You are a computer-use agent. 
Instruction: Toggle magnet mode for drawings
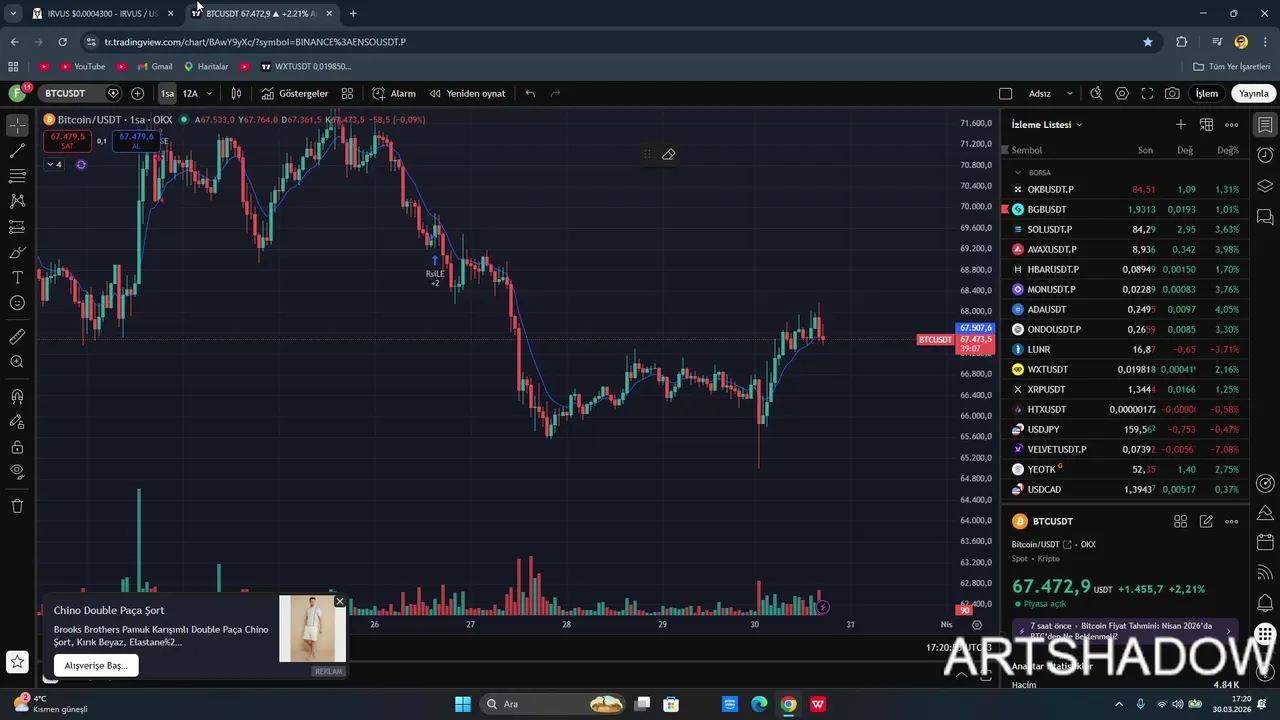tap(17, 396)
